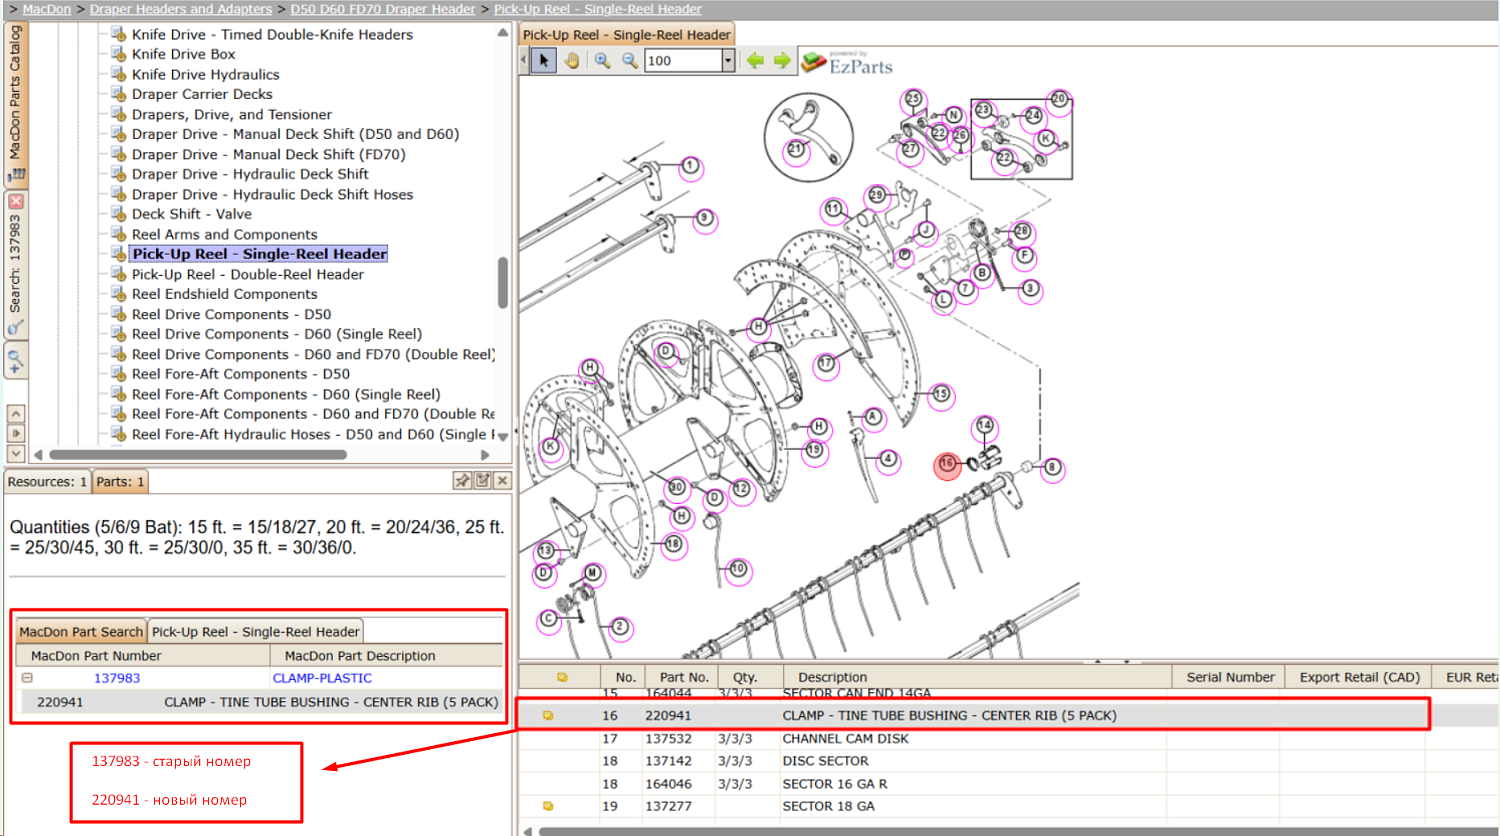Screen dimensions: 1500x836
Task: Sort parts table by Part No. column
Action: [684, 677]
